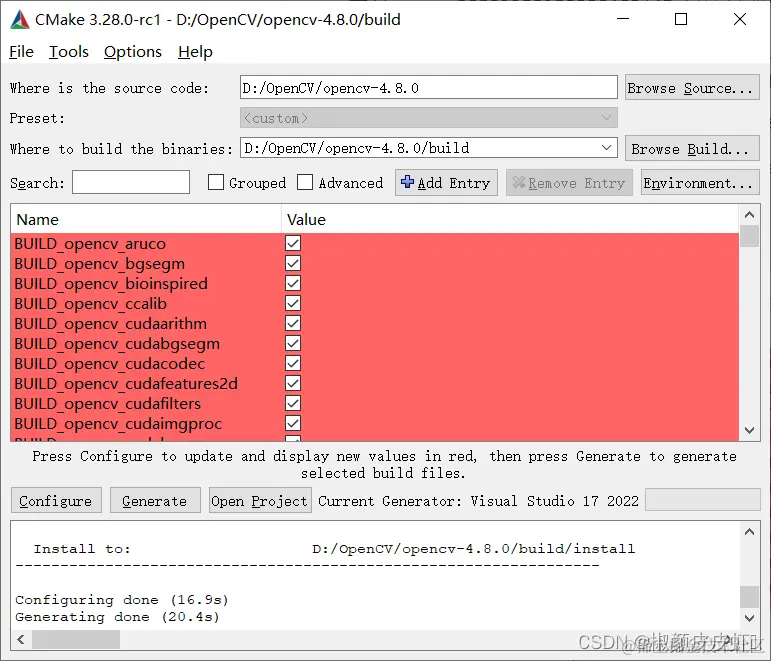Select the BUILD_opencv_cudabgsegm row name
771x661 pixels.
coord(117,344)
